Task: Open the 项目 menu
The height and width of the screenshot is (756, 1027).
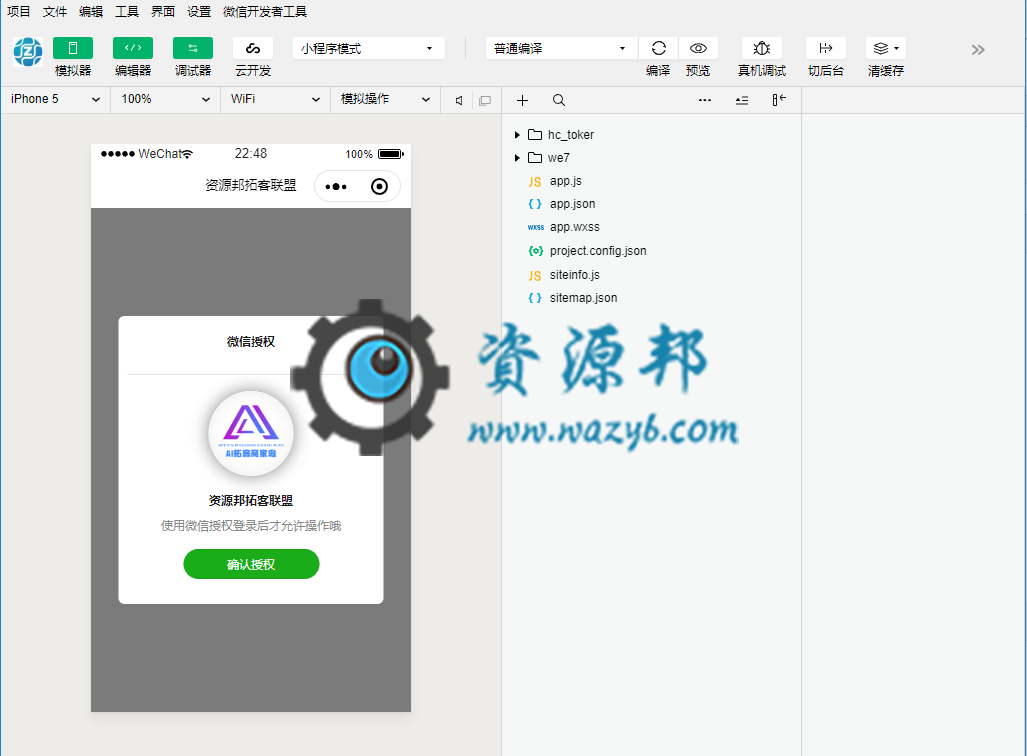Action: (18, 11)
